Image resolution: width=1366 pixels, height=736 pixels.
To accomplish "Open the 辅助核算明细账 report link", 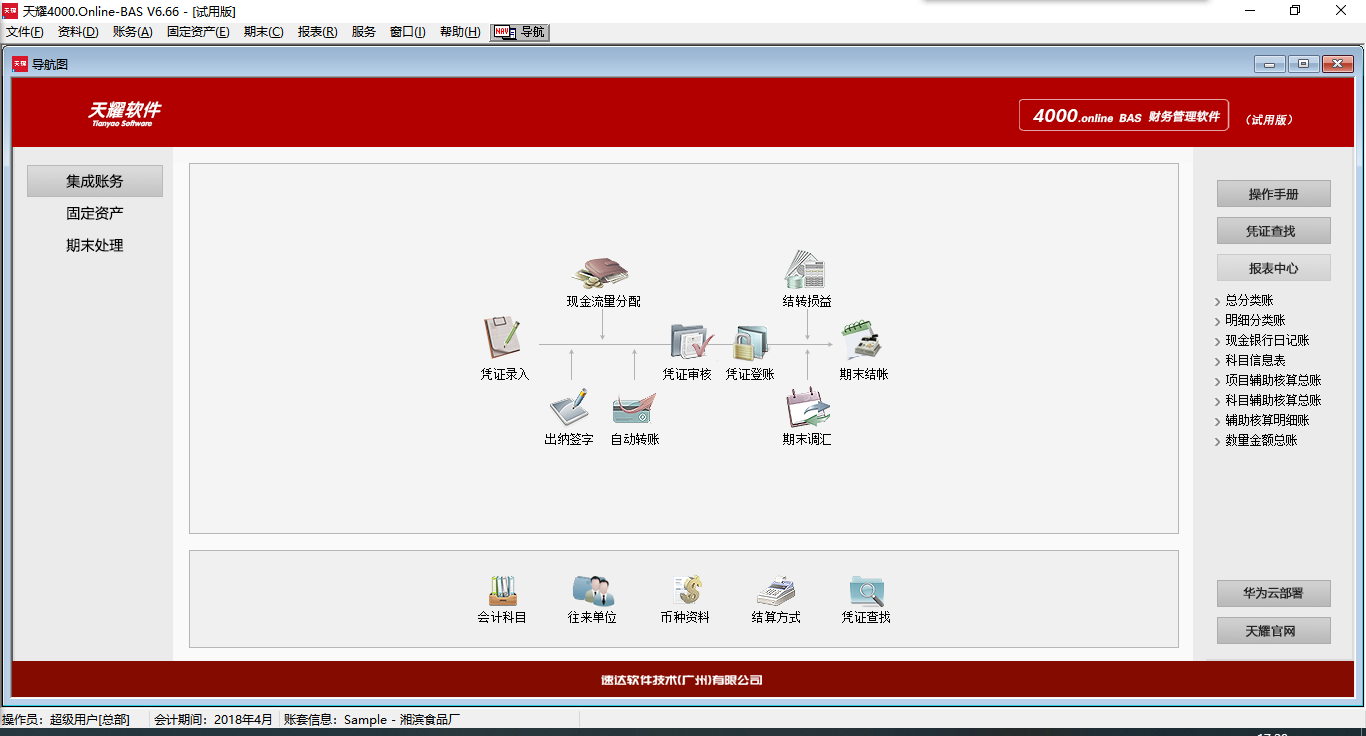I will coord(1267,420).
